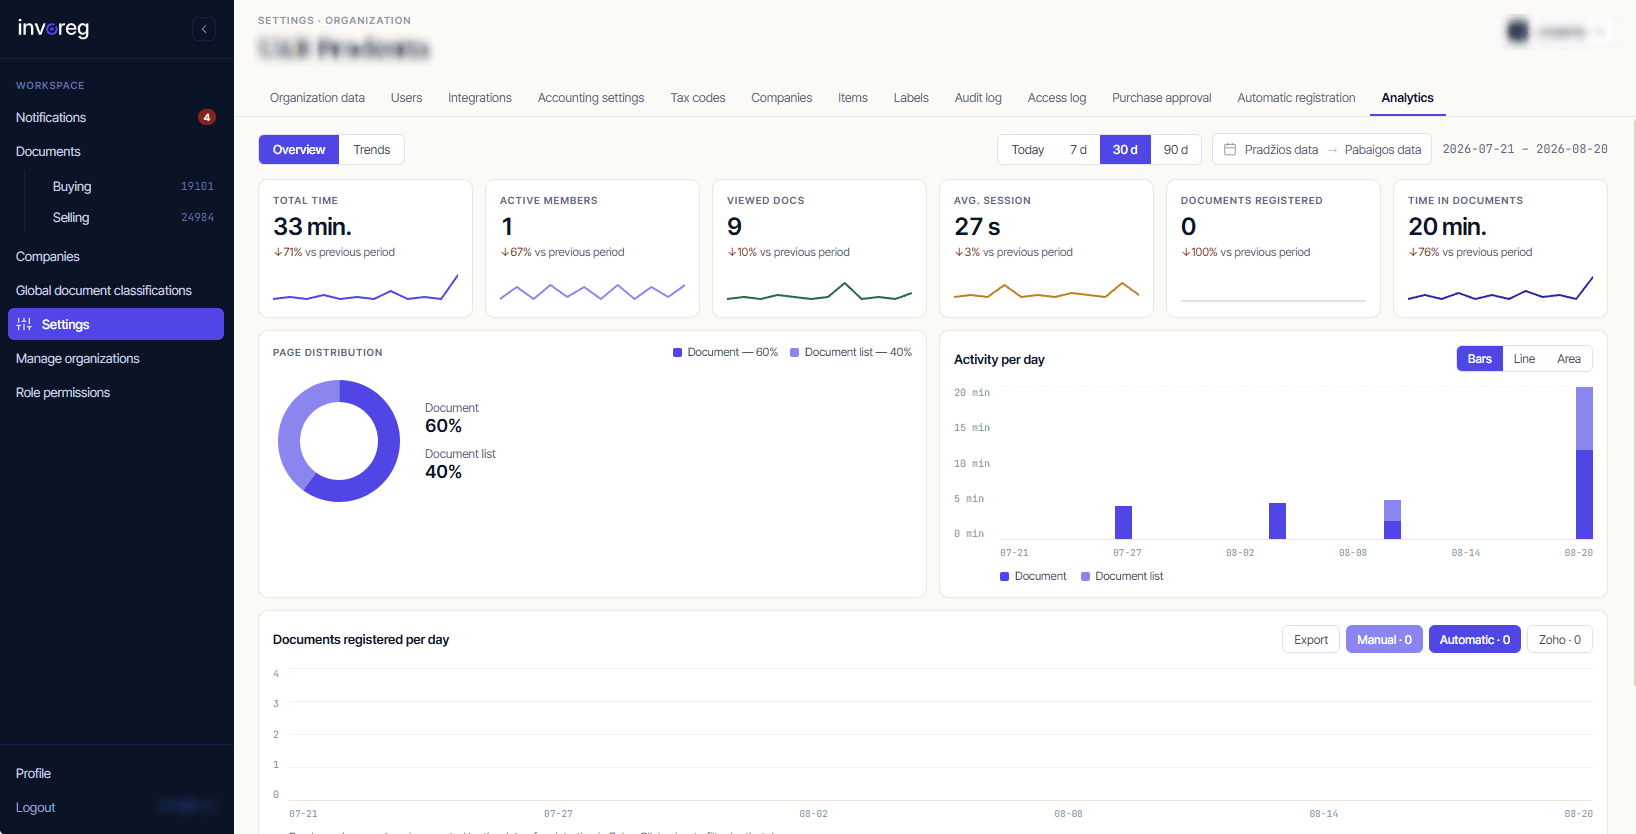Open the Items tab
The width and height of the screenshot is (1636, 834).
(853, 98)
